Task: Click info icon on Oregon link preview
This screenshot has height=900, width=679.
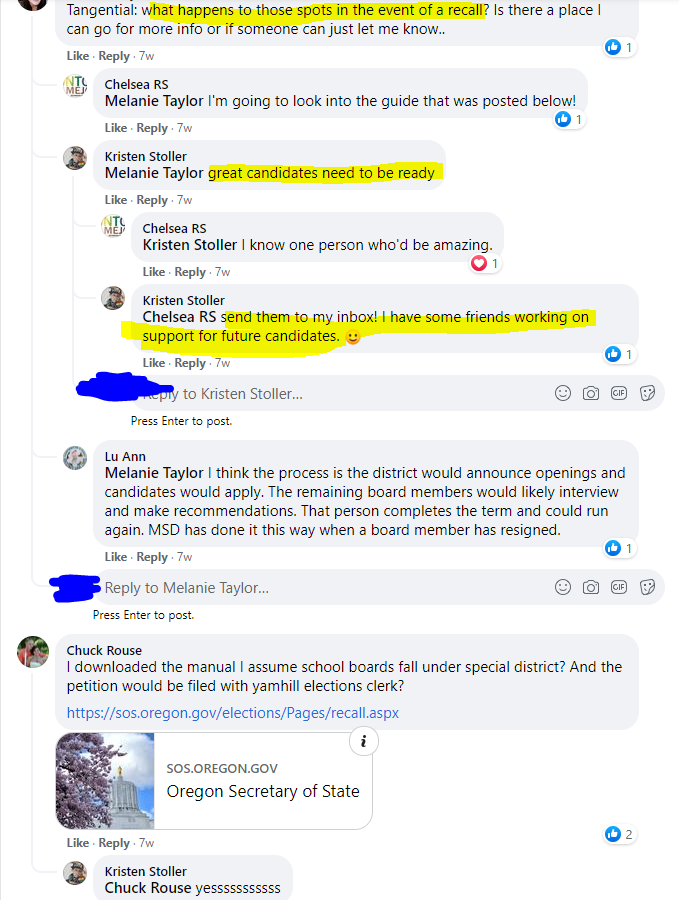Action: (x=363, y=742)
